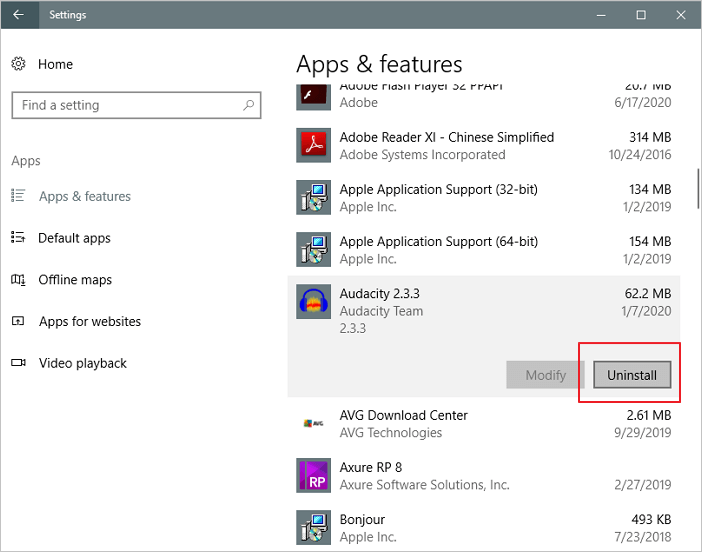Screen dimensions: 702x552
Task: Open Default apps settings
Action: [74, 238]
